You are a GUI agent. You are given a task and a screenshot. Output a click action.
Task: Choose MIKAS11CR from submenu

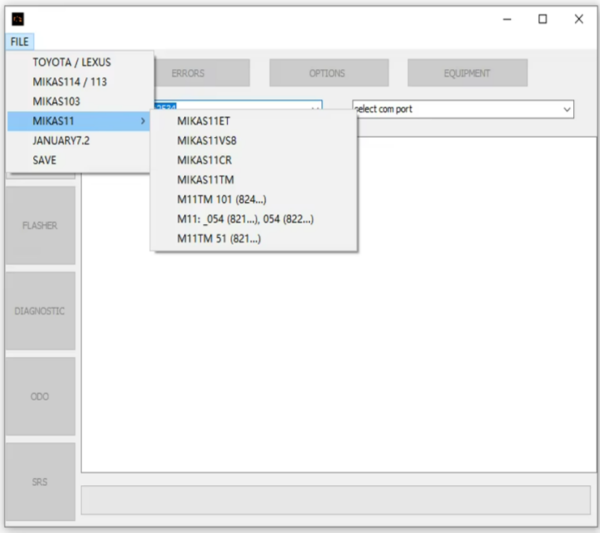click(x=254, y=160)
